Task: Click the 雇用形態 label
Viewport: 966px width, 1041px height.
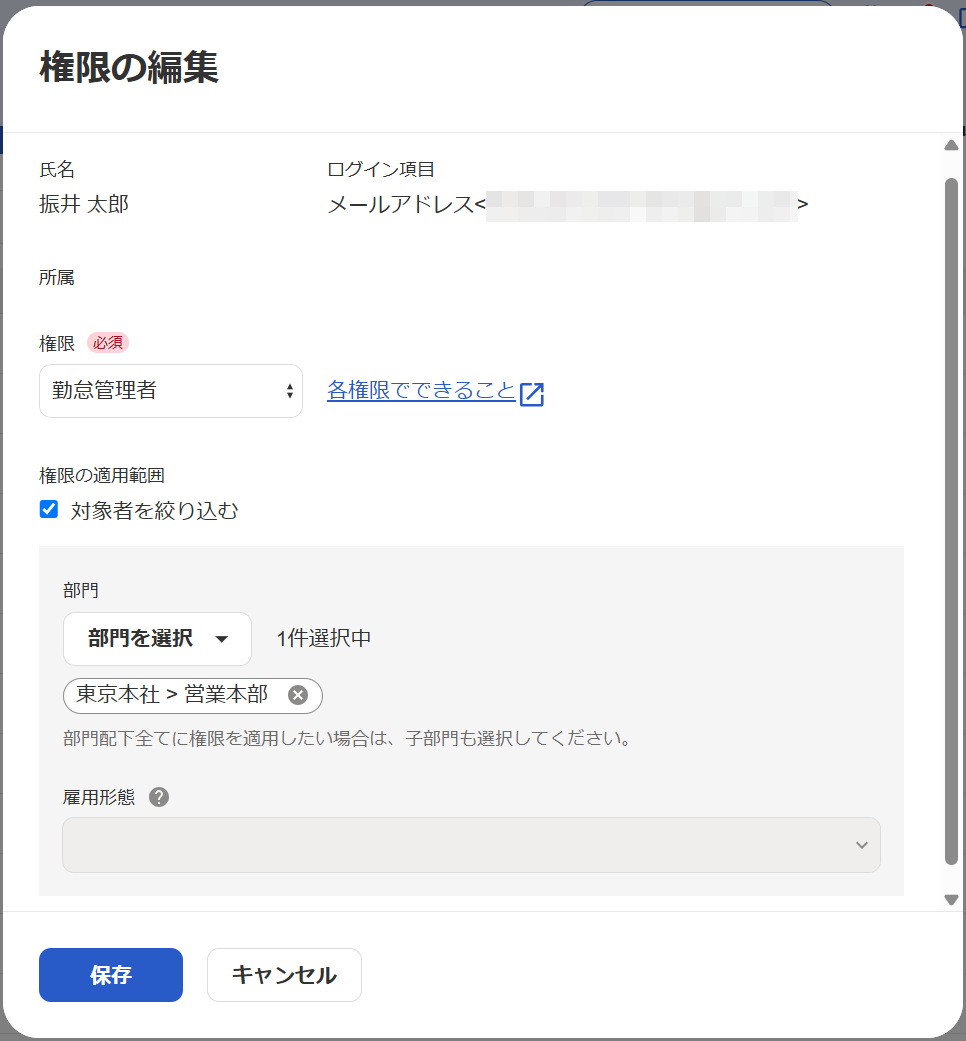Action: click(99, 797)
